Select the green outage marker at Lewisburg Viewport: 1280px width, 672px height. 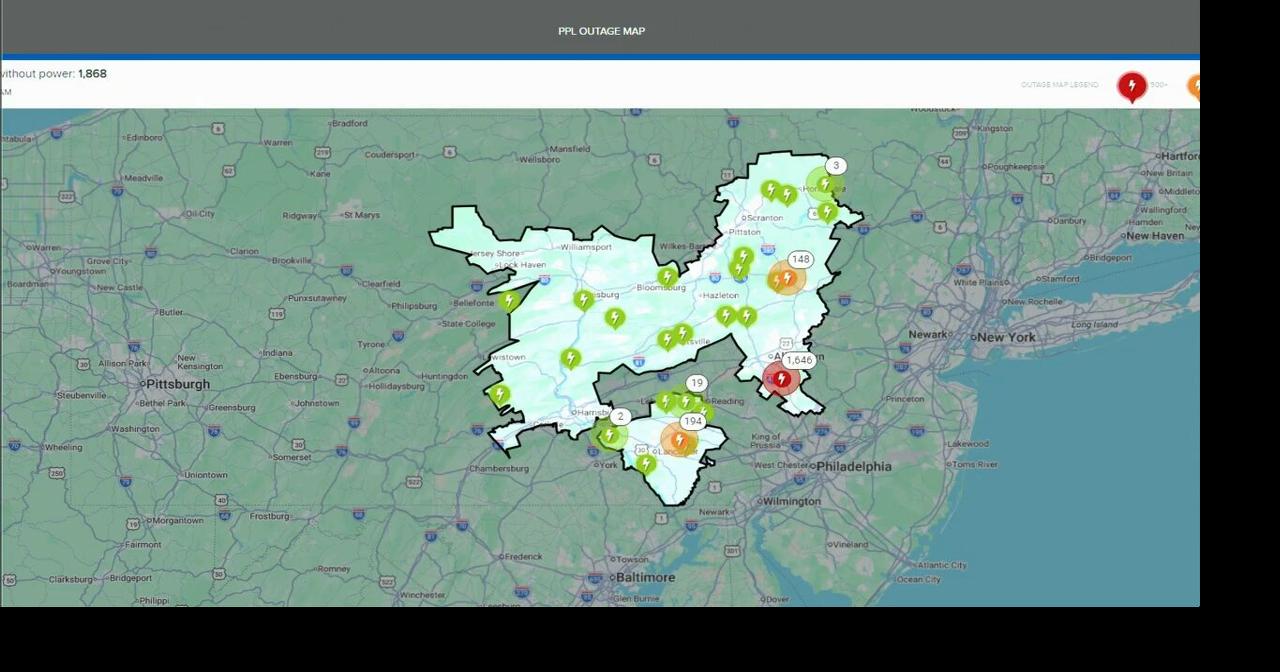click(584, 299)
